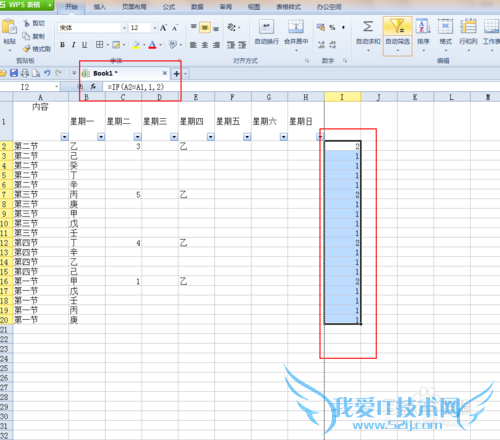The image size is (500, 440).
Task: Toggle Bold formatting
Action: pyautogui.click(x=62, y=45)
